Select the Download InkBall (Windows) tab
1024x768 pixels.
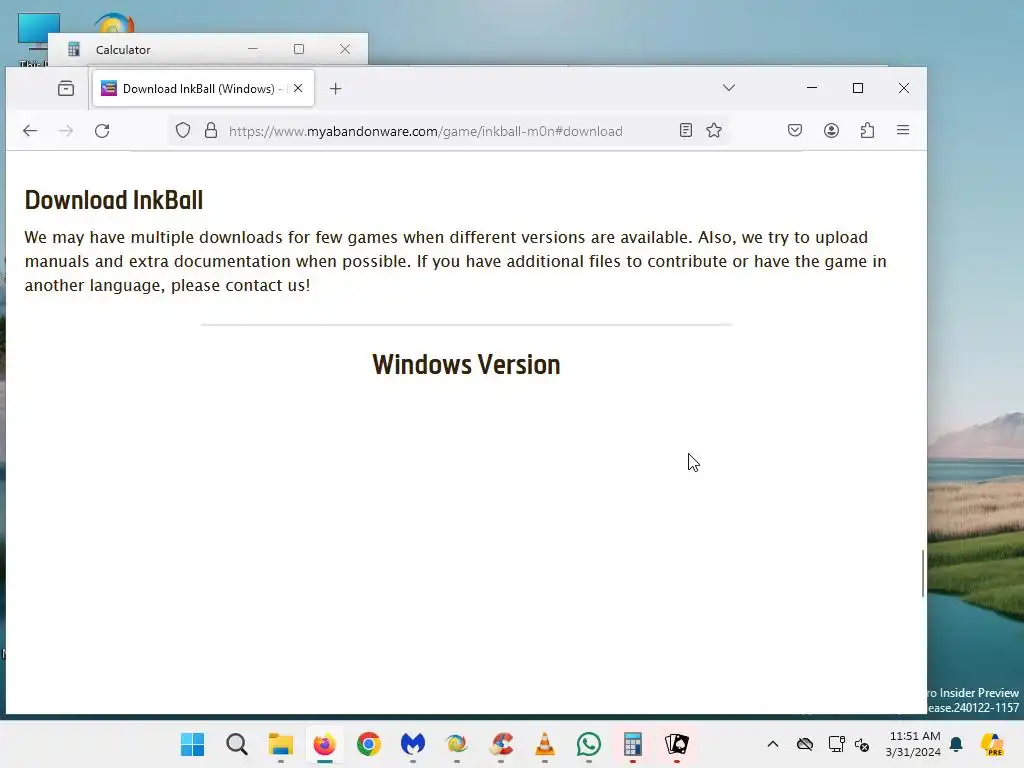[203, 88]
